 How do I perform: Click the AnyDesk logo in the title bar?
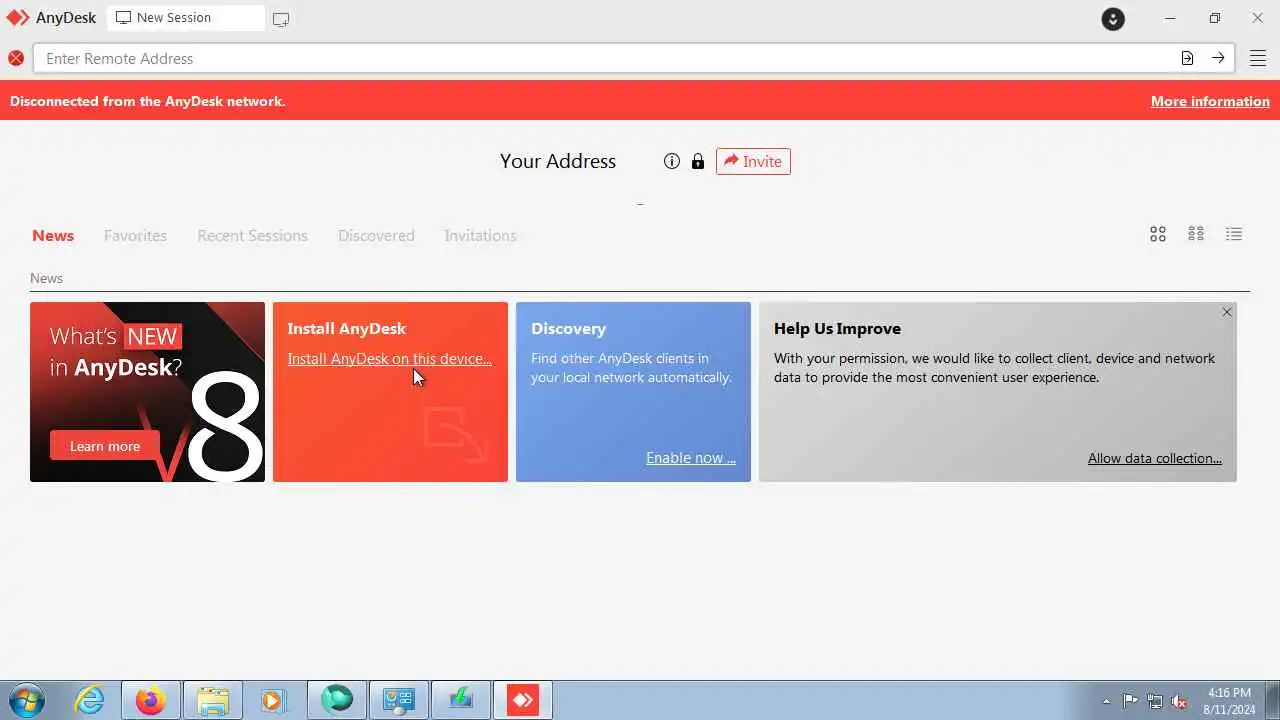tap(18, 18)
